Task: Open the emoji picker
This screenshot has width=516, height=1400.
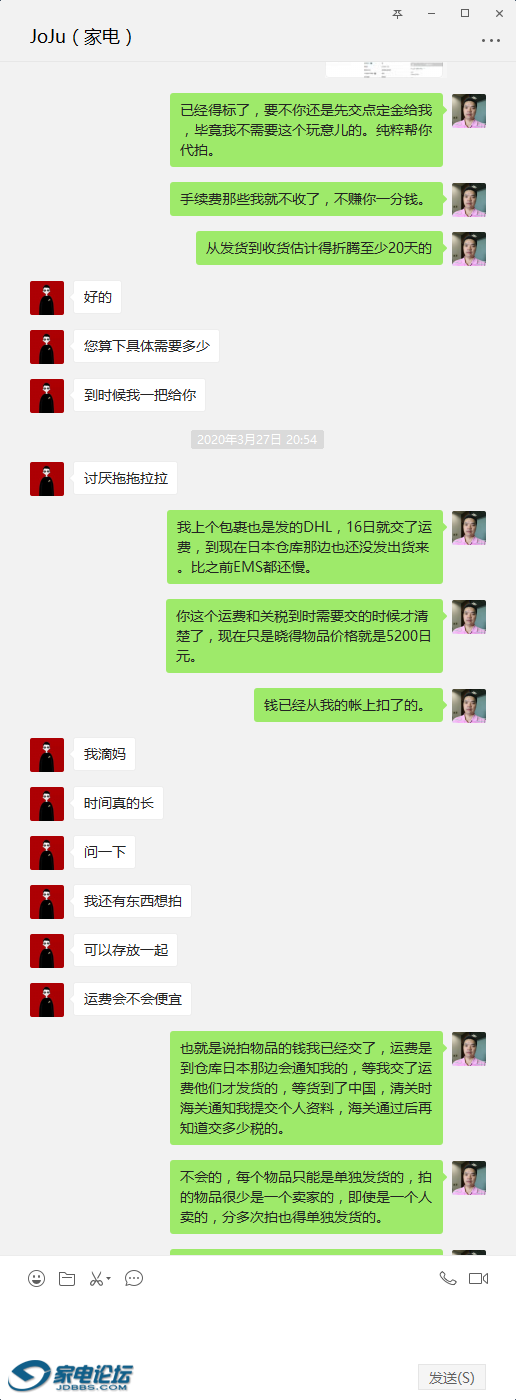Action: pyautogui.click(x=37, y=1278)
